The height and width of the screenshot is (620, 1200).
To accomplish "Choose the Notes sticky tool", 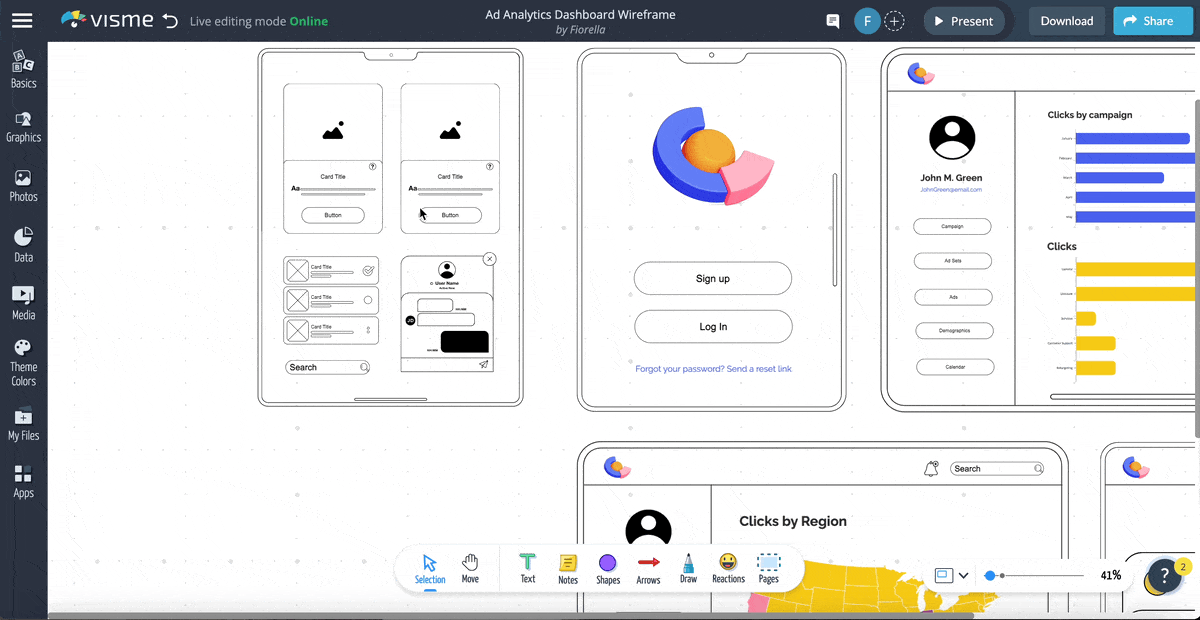I will [x=568, y=567].
